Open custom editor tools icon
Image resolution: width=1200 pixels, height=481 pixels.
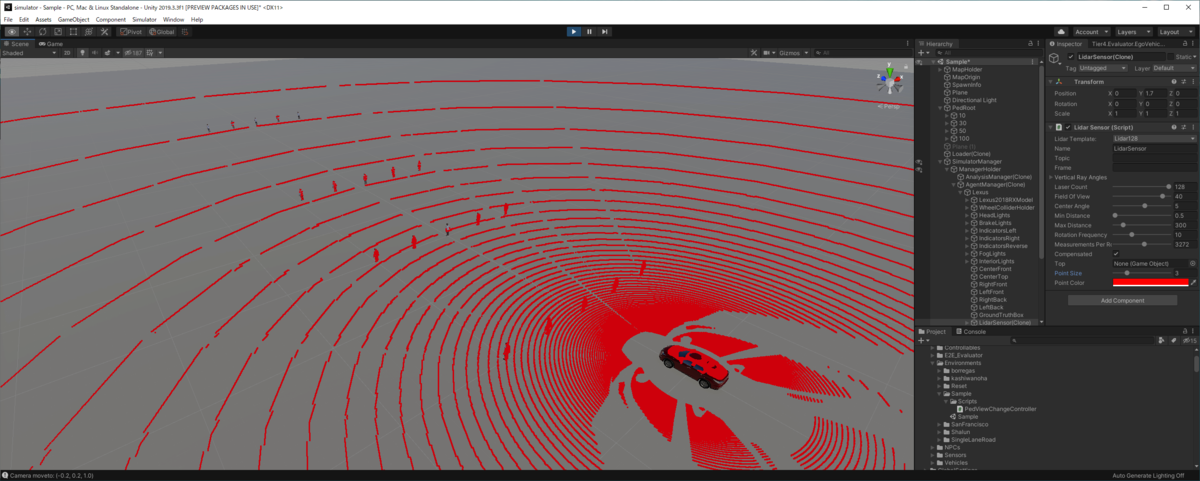[x=106, y=32]
